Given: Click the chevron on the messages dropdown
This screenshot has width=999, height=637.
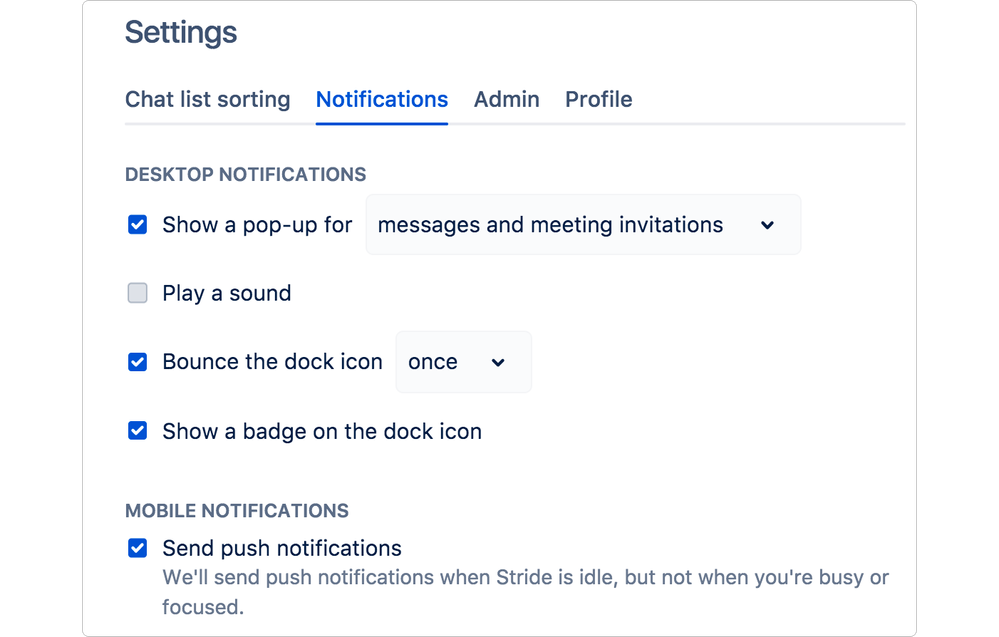Looking at the screenshot, I should (x=768, y=225).
